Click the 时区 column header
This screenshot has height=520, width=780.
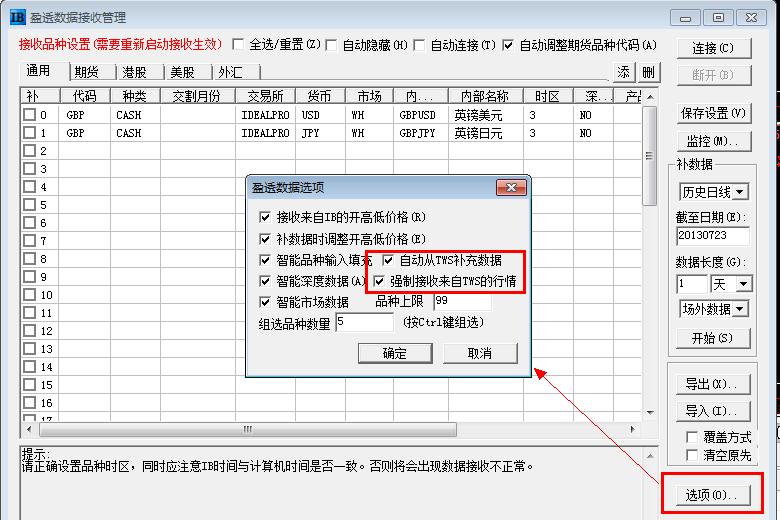tap(548, 96)
